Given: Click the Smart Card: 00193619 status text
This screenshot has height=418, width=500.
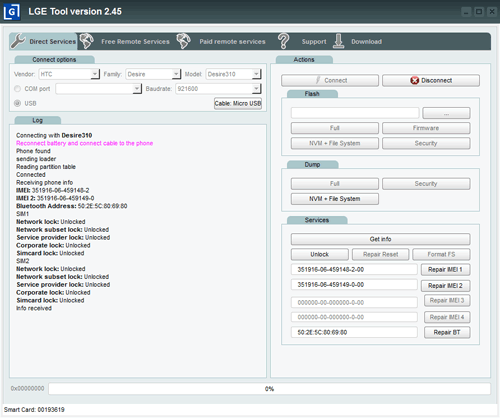Looking at the screenshot, I should [34, 409].
